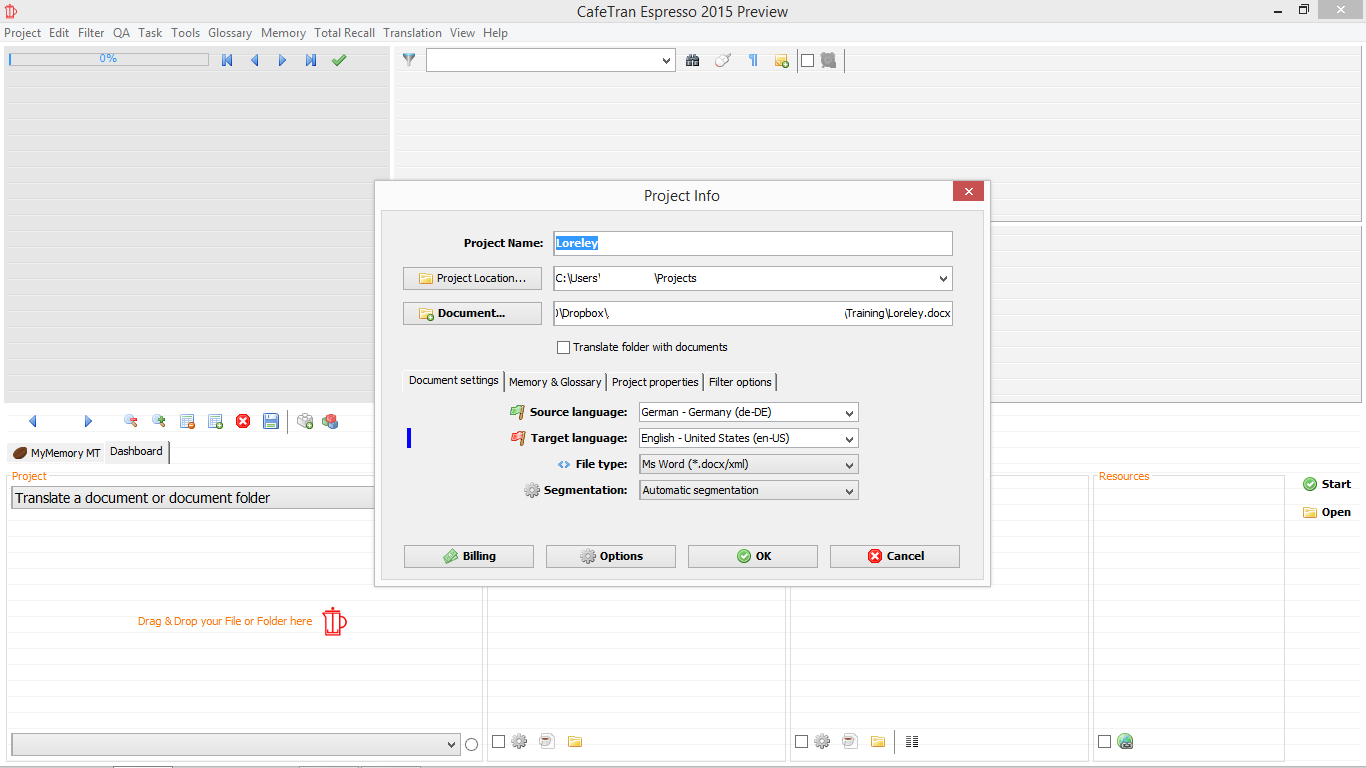Expand the Target language dropdown
The height and width of the screenshot is (768, 1366).
[x=748, y=438]
